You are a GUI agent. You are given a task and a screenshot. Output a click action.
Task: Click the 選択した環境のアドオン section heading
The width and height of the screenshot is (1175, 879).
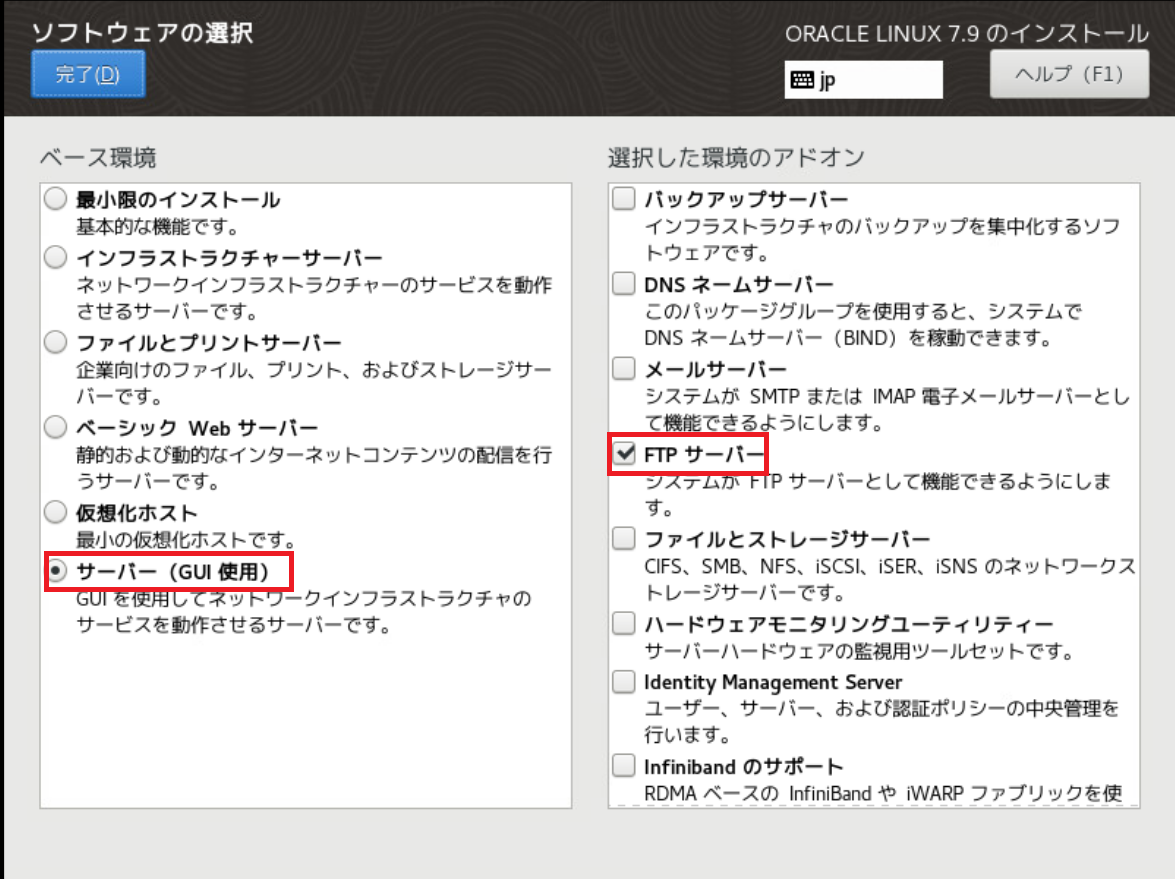(736, 158)
